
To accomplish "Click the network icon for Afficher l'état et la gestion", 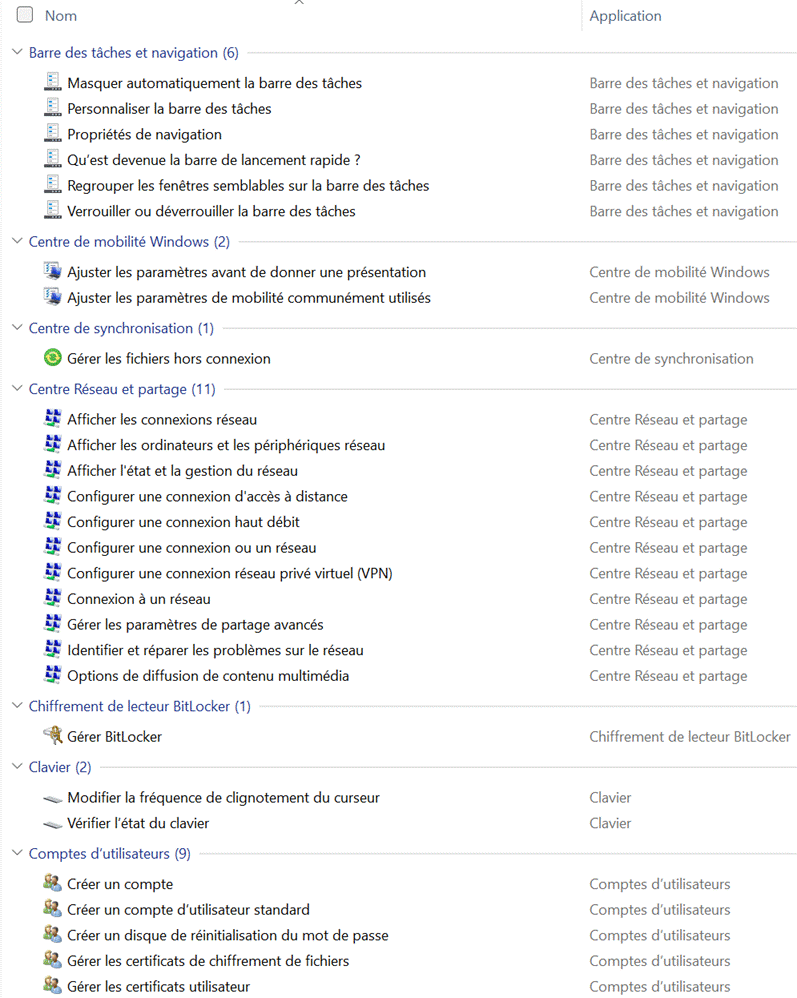I will tap(53, 470).
